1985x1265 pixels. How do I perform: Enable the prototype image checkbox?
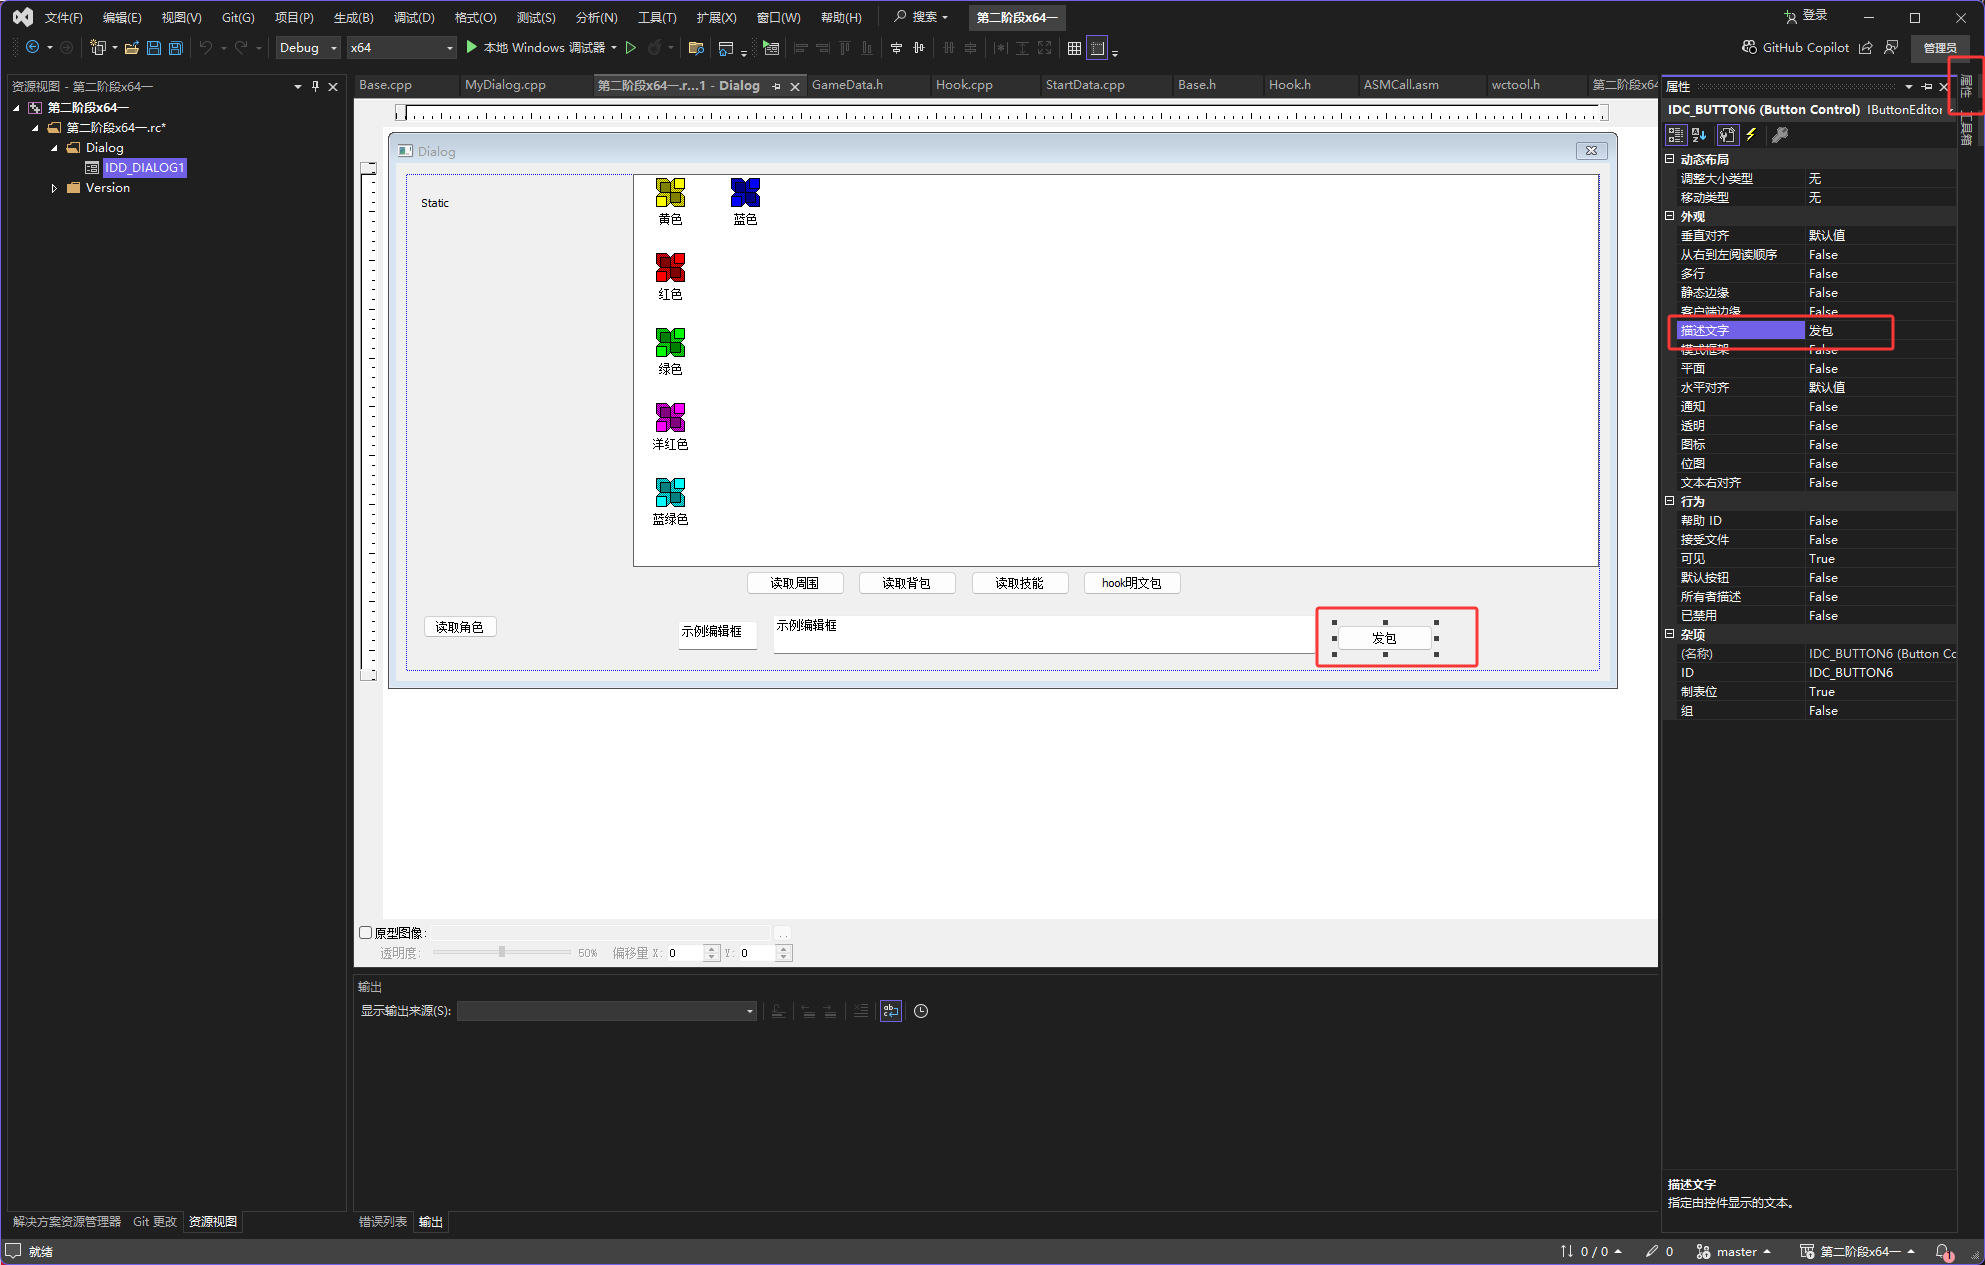(x=366, y=932)
